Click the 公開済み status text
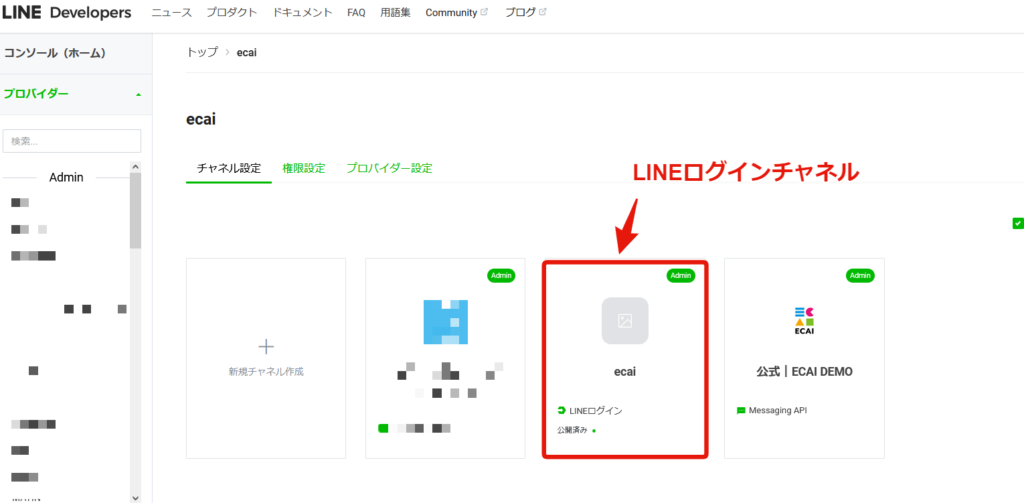This screenshot has height=503, width=1024. tap(572, 430)
